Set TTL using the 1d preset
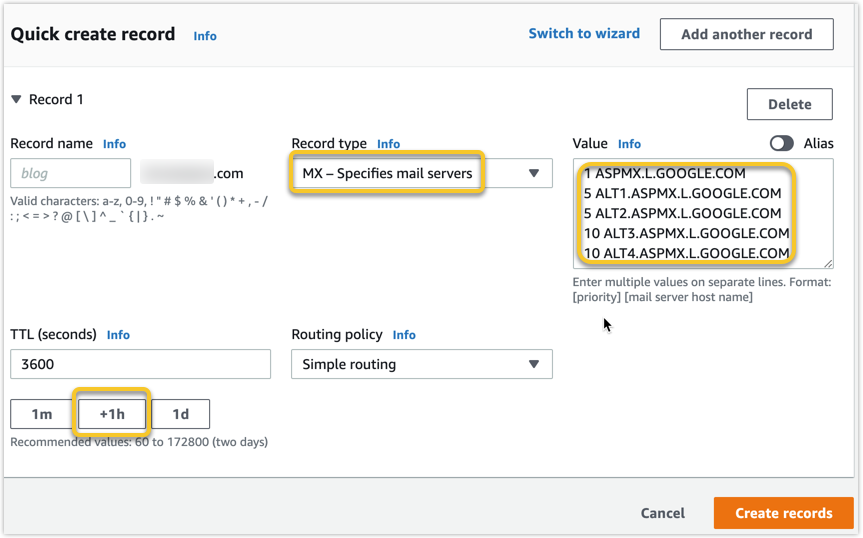The height and width of the screenshot is (538, 863). pos(181,414)
